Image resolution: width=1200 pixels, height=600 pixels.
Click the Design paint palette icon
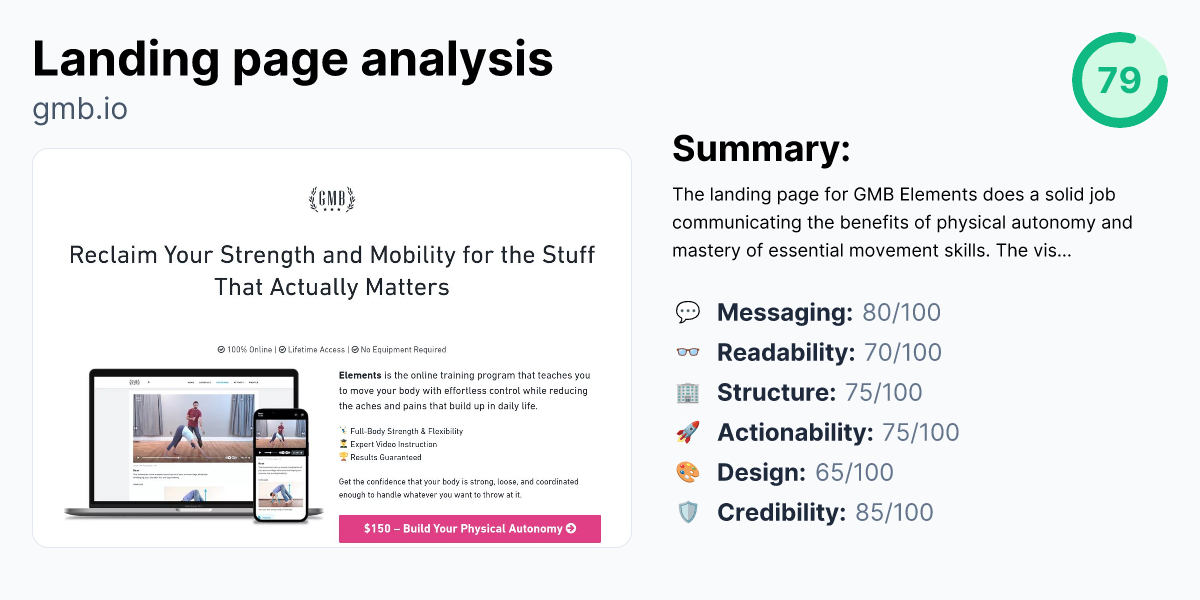click(687, 472)
